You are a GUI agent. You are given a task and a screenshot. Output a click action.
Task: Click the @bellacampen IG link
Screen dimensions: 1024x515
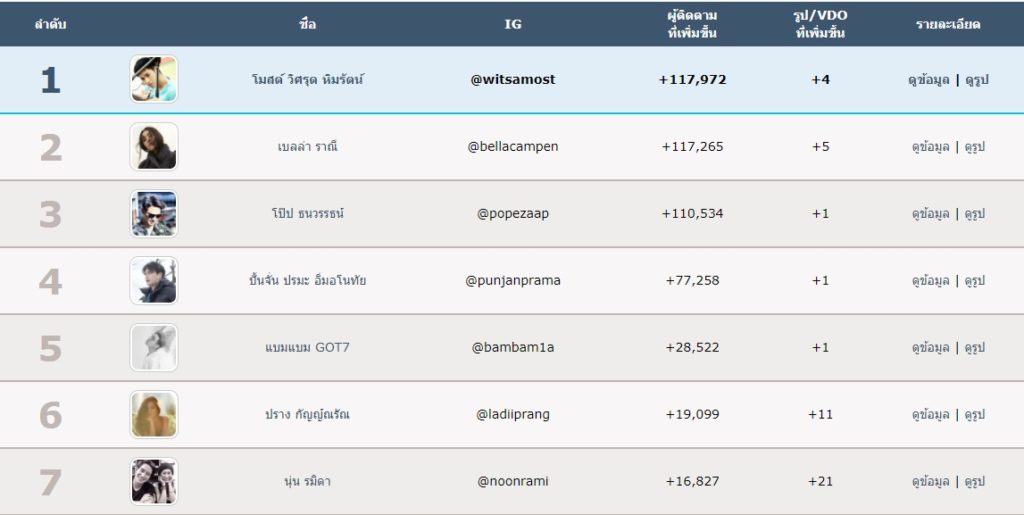[x=513, y=147]
